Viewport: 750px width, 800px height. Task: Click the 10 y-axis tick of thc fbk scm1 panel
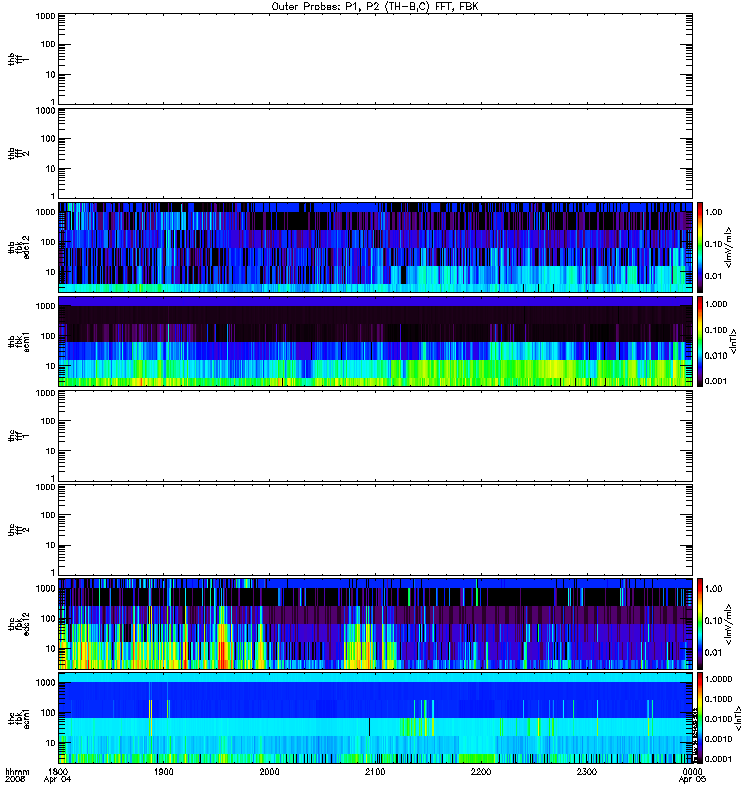pyautogui.click(x=51, y=743)
